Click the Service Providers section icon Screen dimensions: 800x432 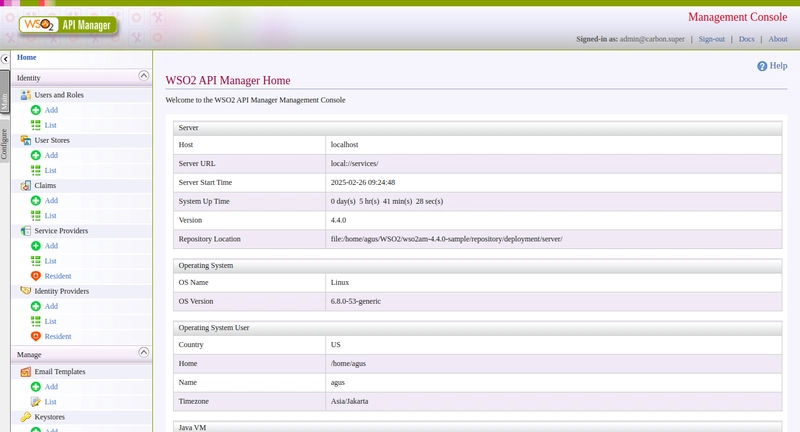26,231
